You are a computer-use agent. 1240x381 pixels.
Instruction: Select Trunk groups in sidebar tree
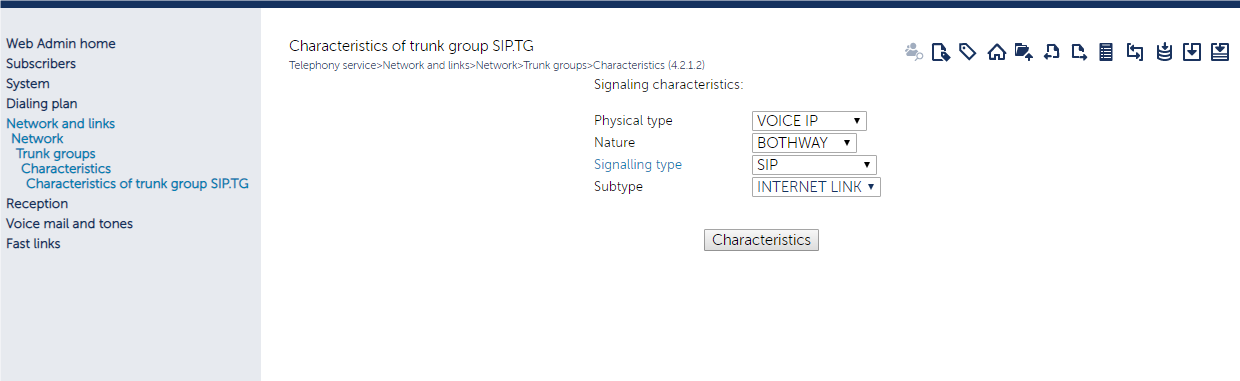[56, 154]
